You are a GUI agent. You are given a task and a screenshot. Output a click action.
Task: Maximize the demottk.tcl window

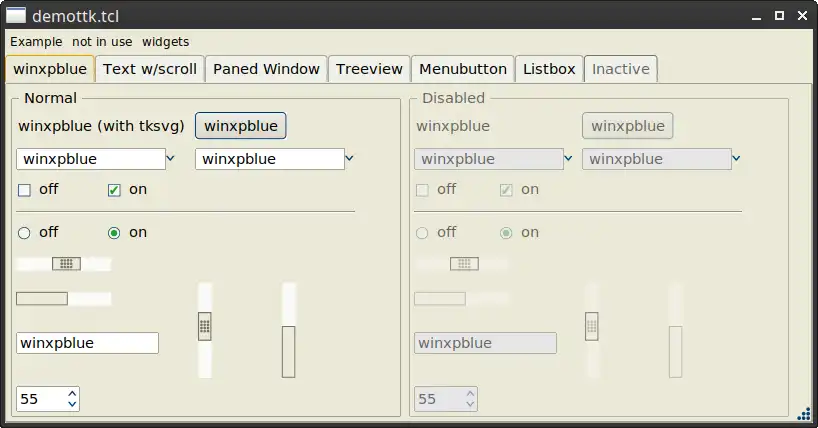click(x=779, y=17)
